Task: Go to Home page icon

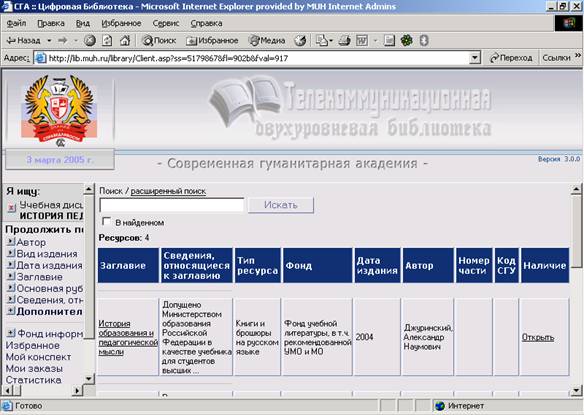Action: coord(125,40)
